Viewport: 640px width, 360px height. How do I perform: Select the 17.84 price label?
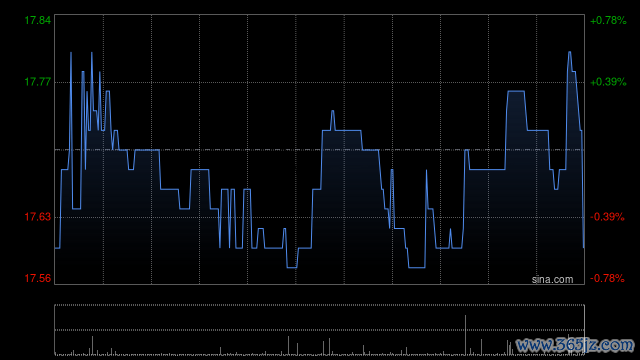coord(38,20)
